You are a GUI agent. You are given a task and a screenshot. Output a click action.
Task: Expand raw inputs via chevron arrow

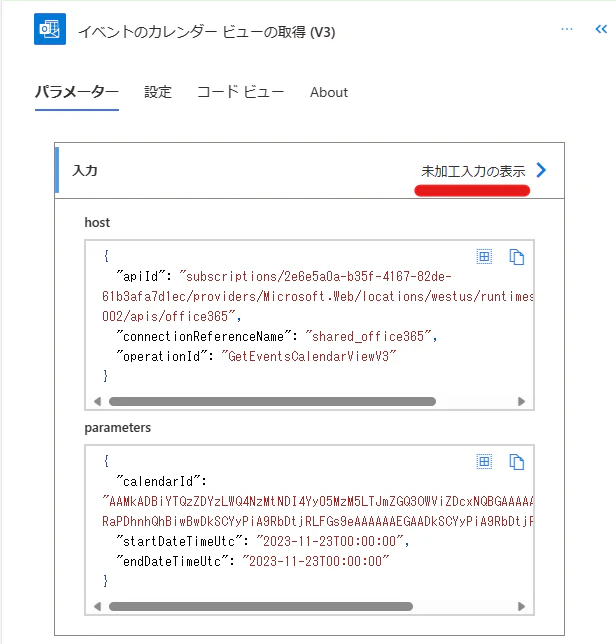point(541,170)
